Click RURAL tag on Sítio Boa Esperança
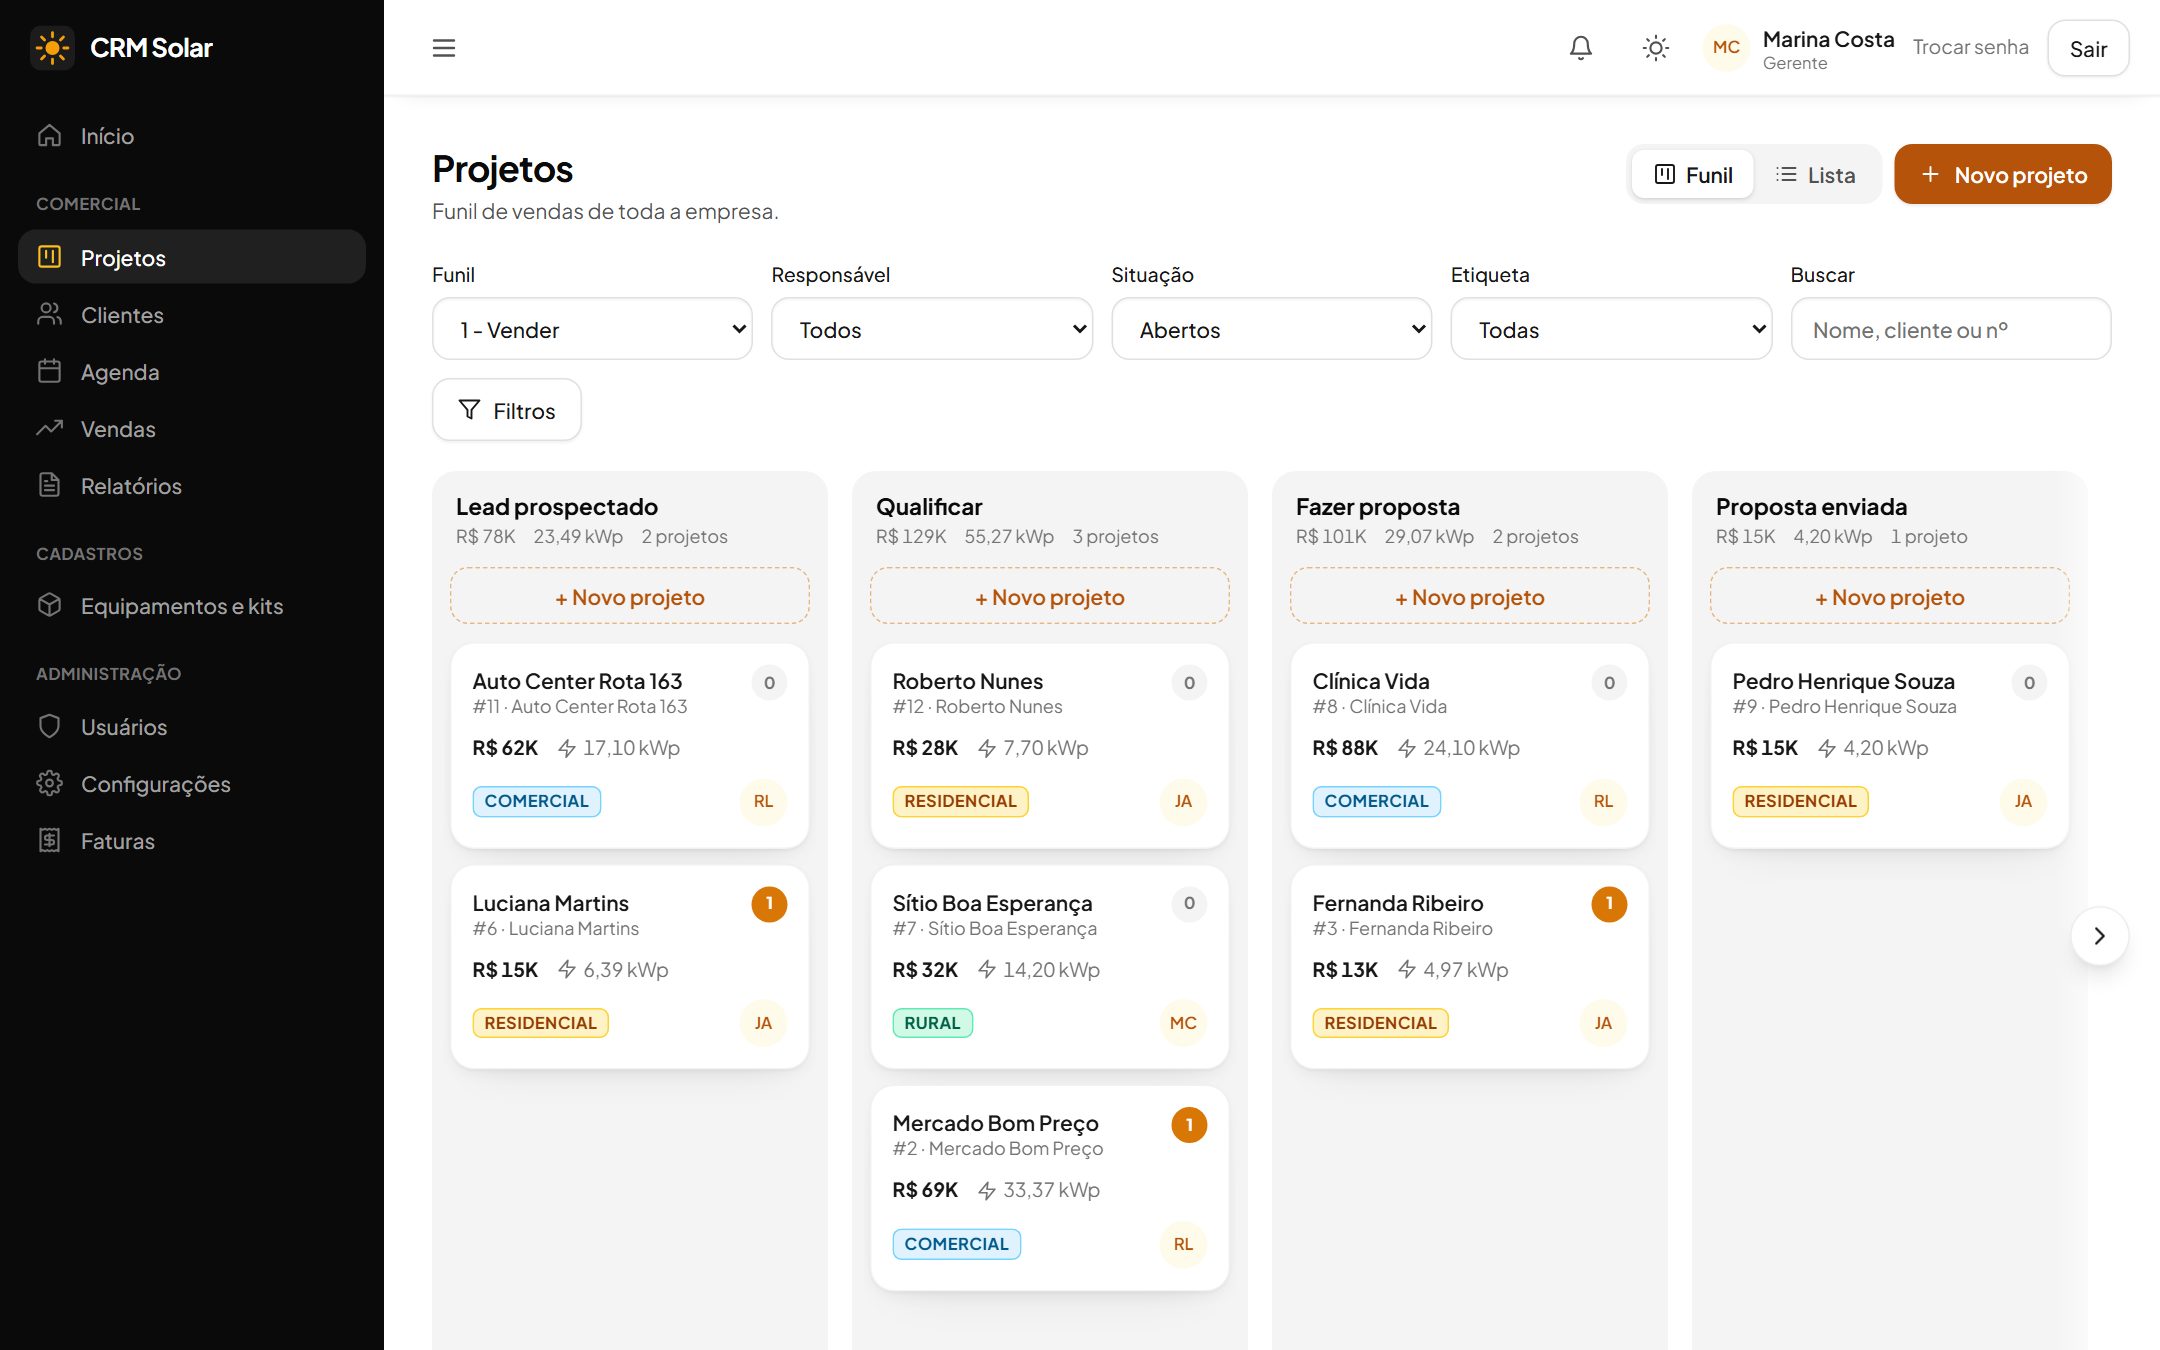Screen dimensions: 2160x1350 coord(932,1023)
